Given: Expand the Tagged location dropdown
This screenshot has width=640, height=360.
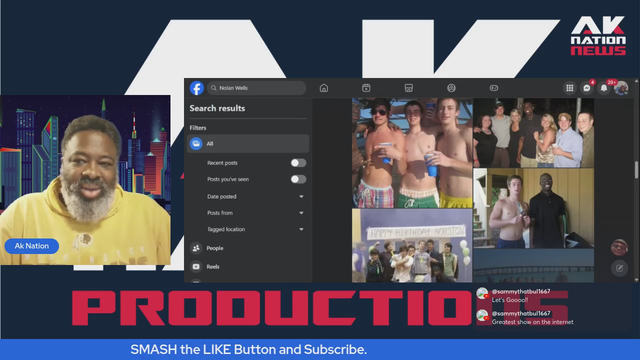Looking at the screenshot, I should pyautogui.click(x=301, y=229).
